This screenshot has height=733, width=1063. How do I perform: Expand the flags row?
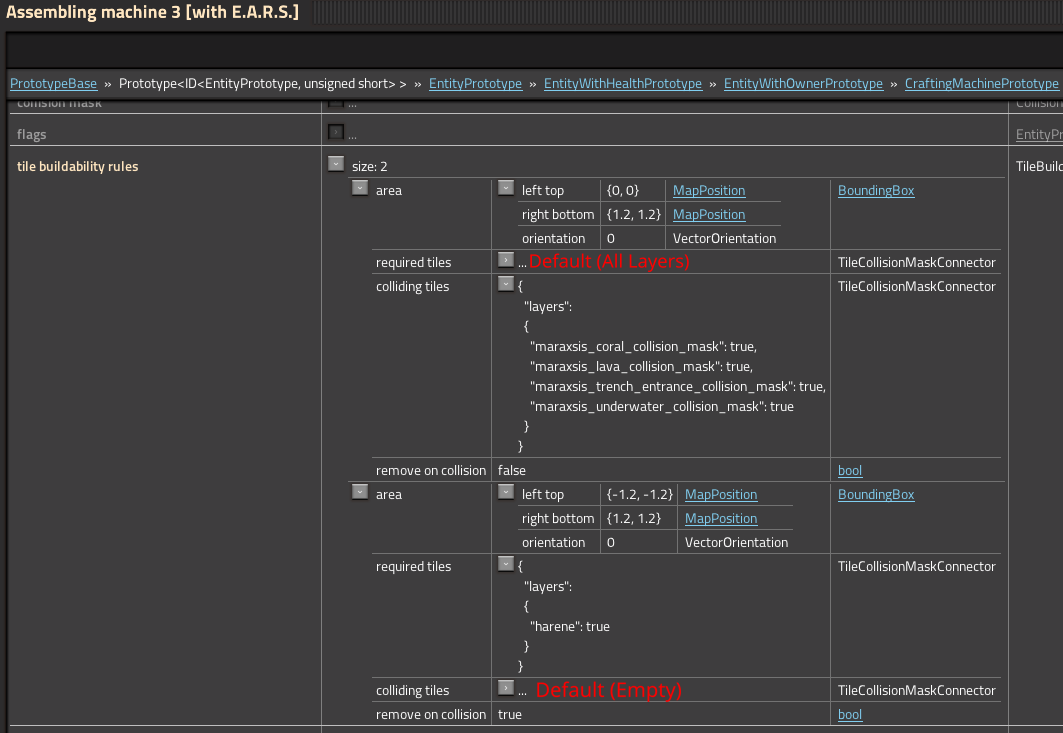pyautogui.click(x=336, y=132)
